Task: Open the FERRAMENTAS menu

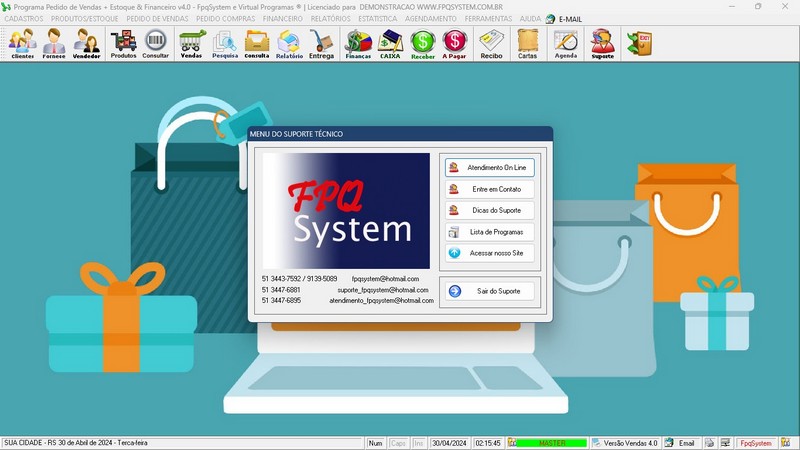Action: coord(488,18)
